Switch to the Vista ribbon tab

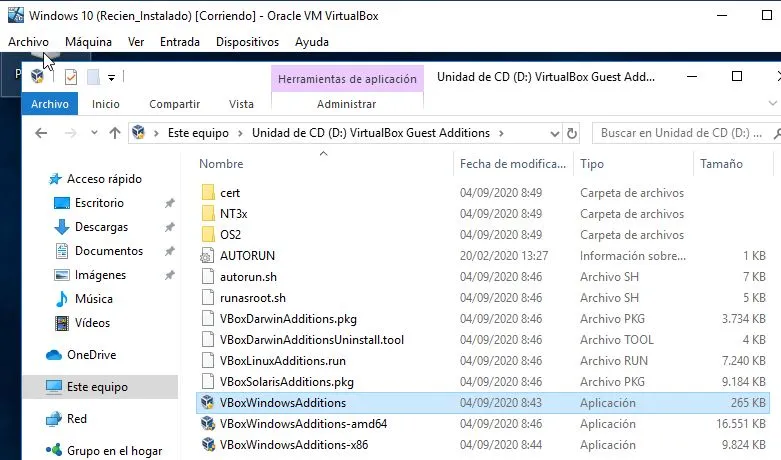click(x=241, y=104)
